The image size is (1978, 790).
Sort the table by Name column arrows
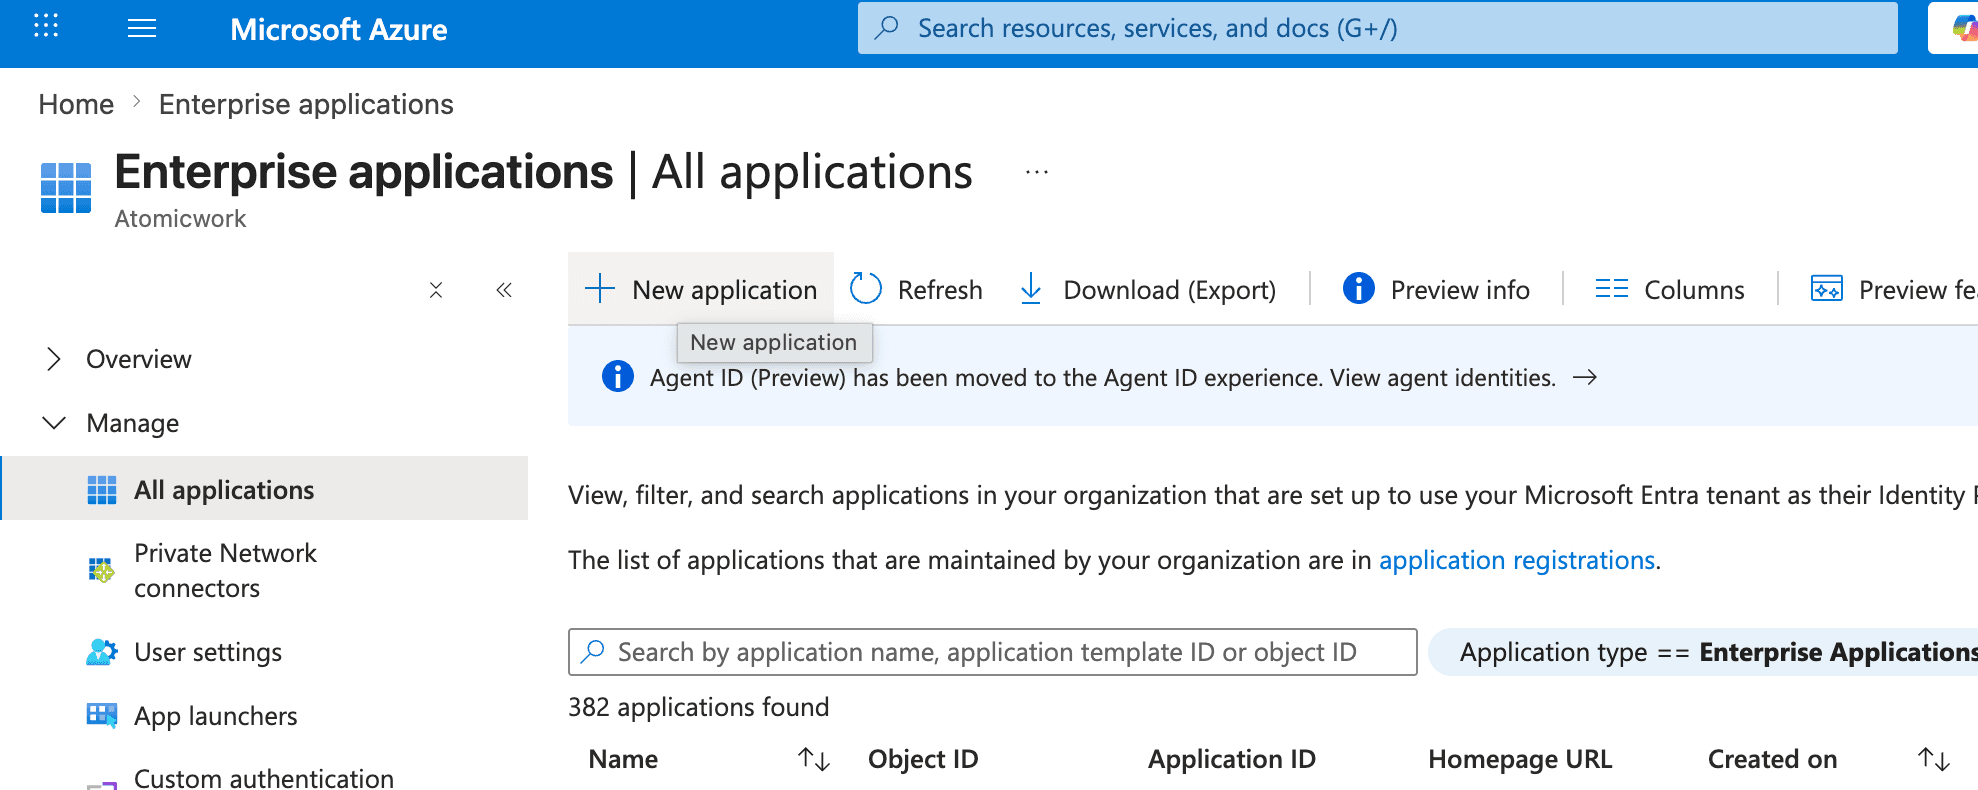point(814,759)
